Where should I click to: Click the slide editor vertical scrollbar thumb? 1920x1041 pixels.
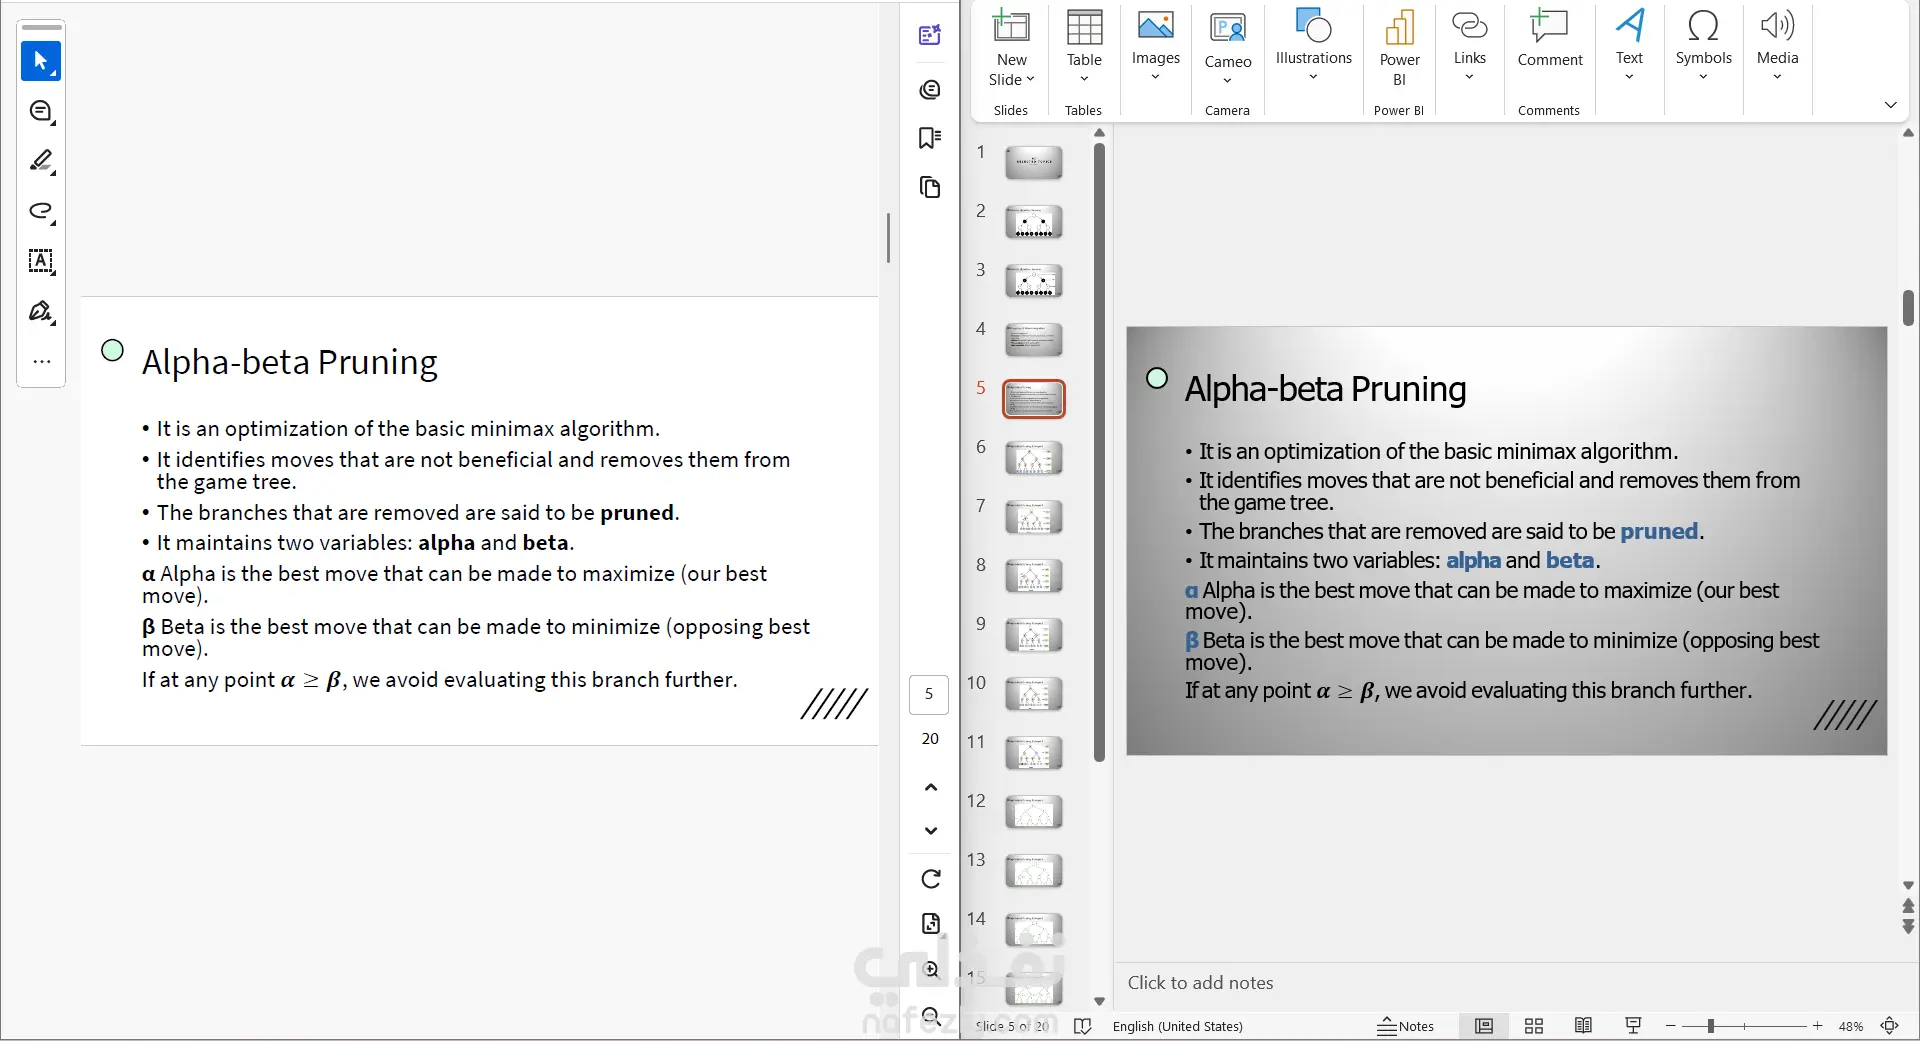point(1908,307)
